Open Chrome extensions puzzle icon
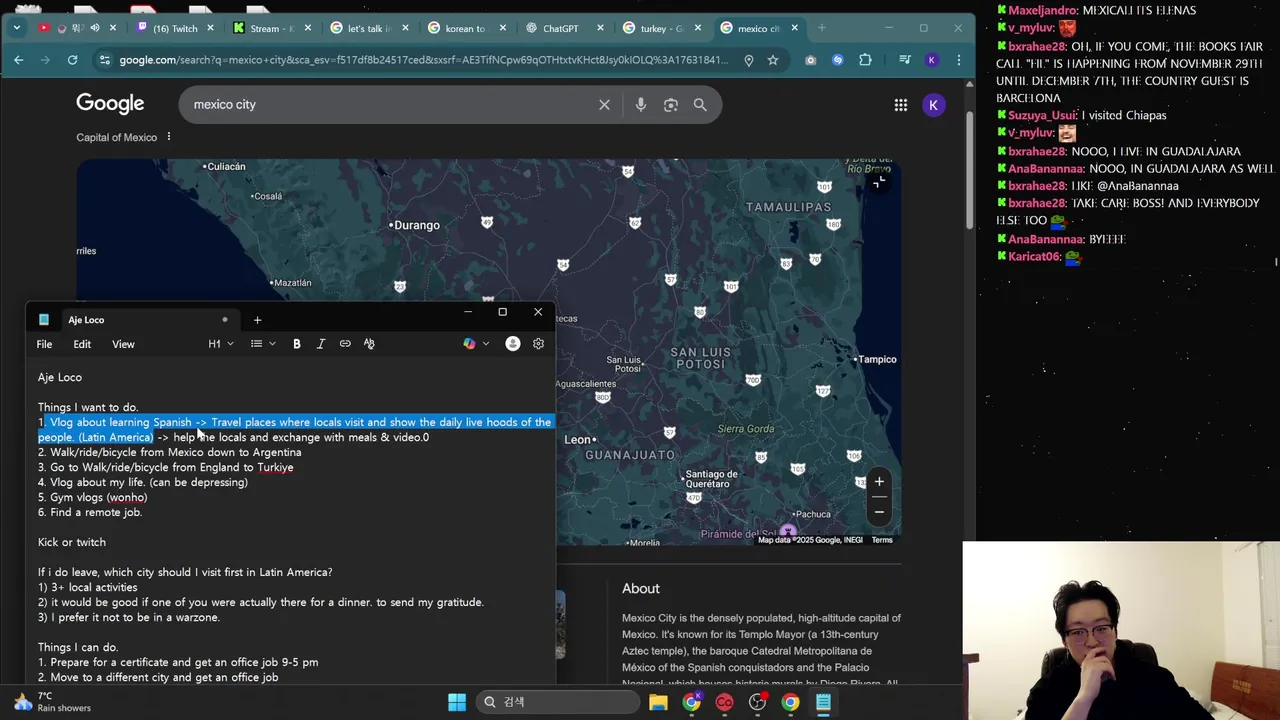1280x720 pixels. tap(865, 60)
